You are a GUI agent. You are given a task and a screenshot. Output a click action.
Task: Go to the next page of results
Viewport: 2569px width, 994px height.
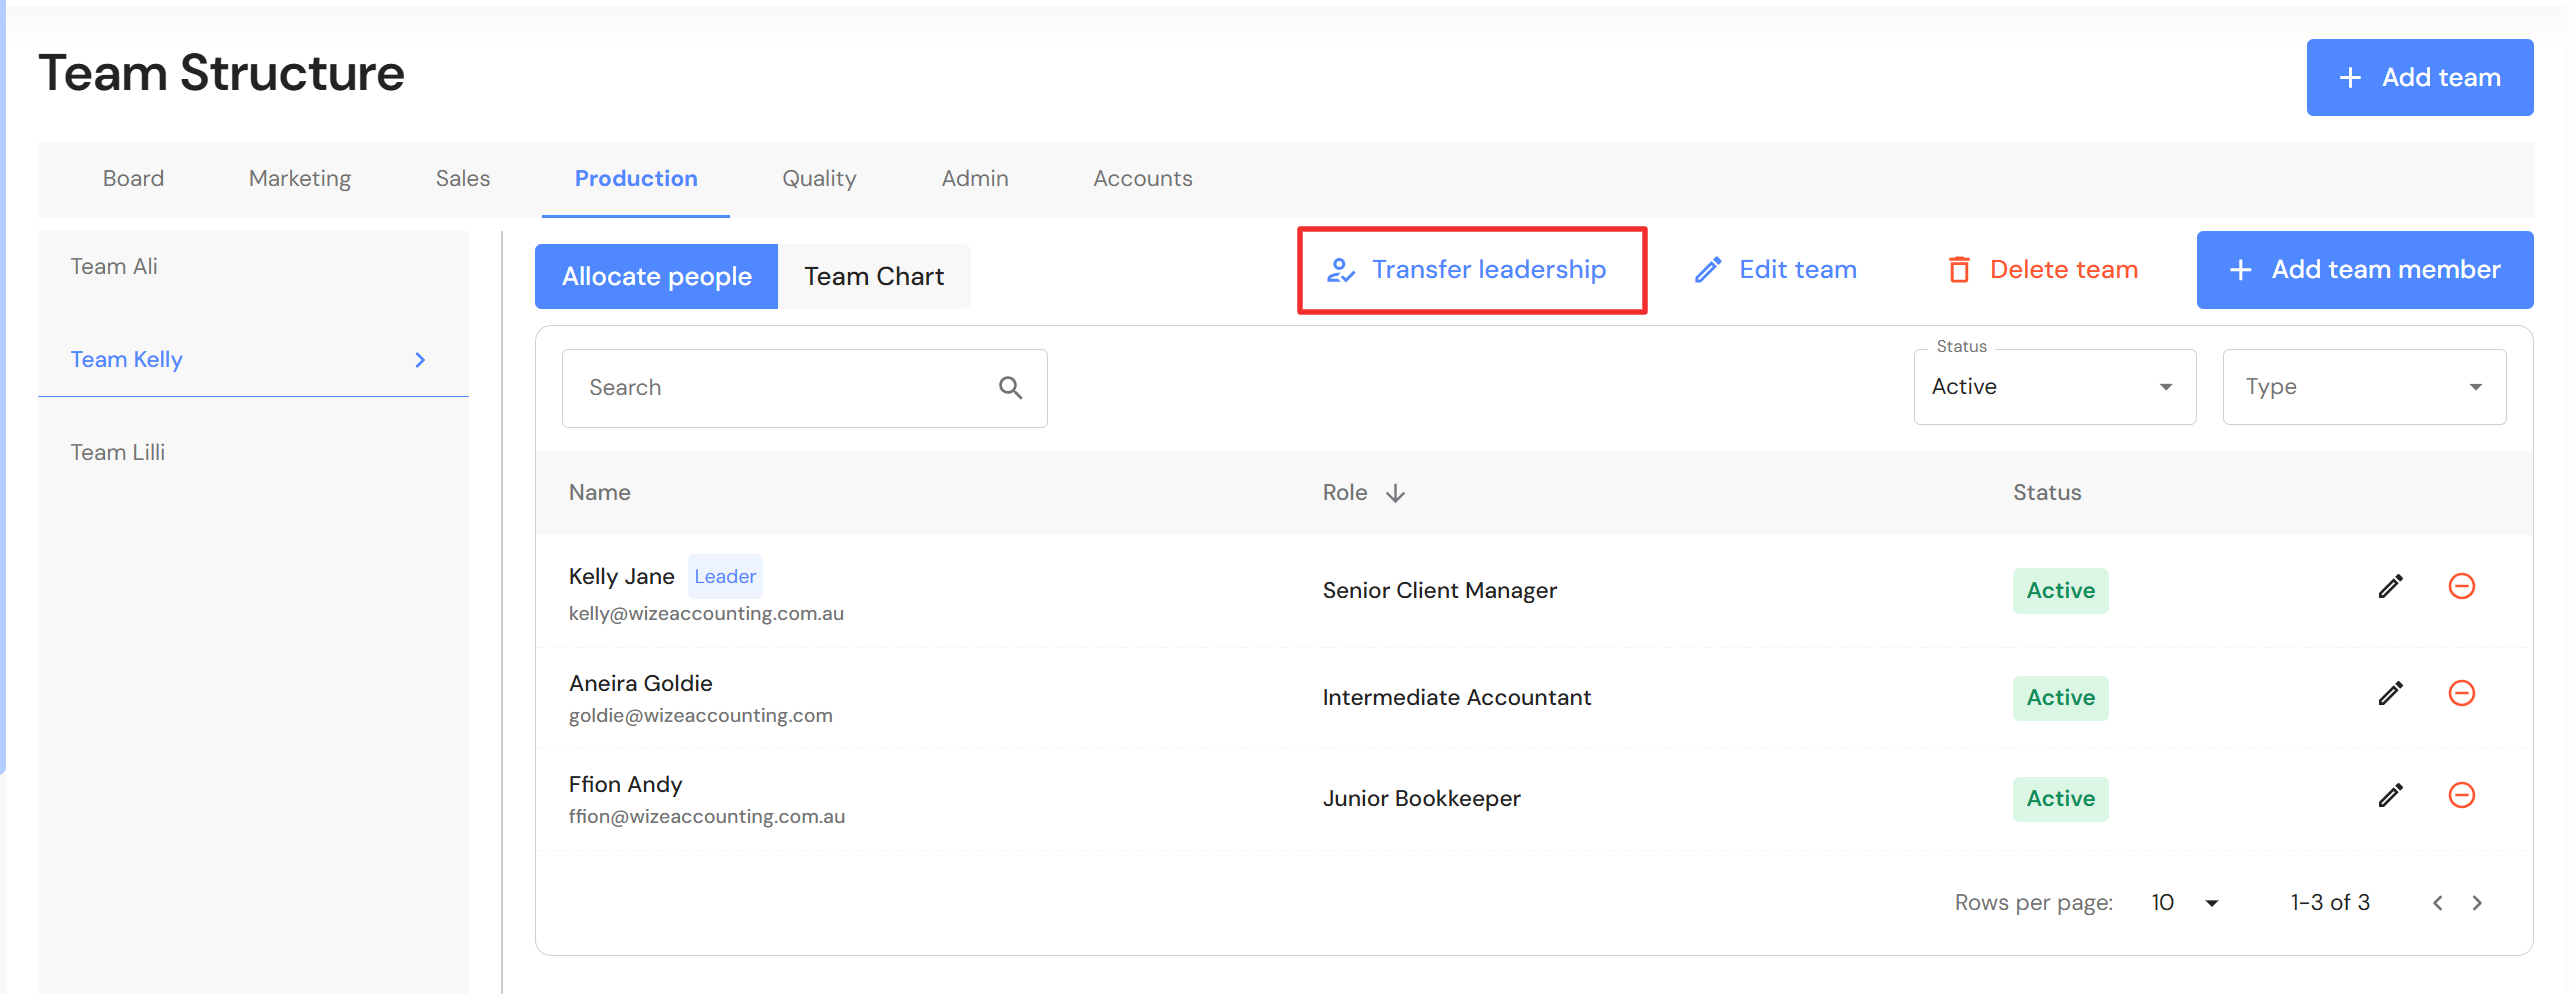2477,903
